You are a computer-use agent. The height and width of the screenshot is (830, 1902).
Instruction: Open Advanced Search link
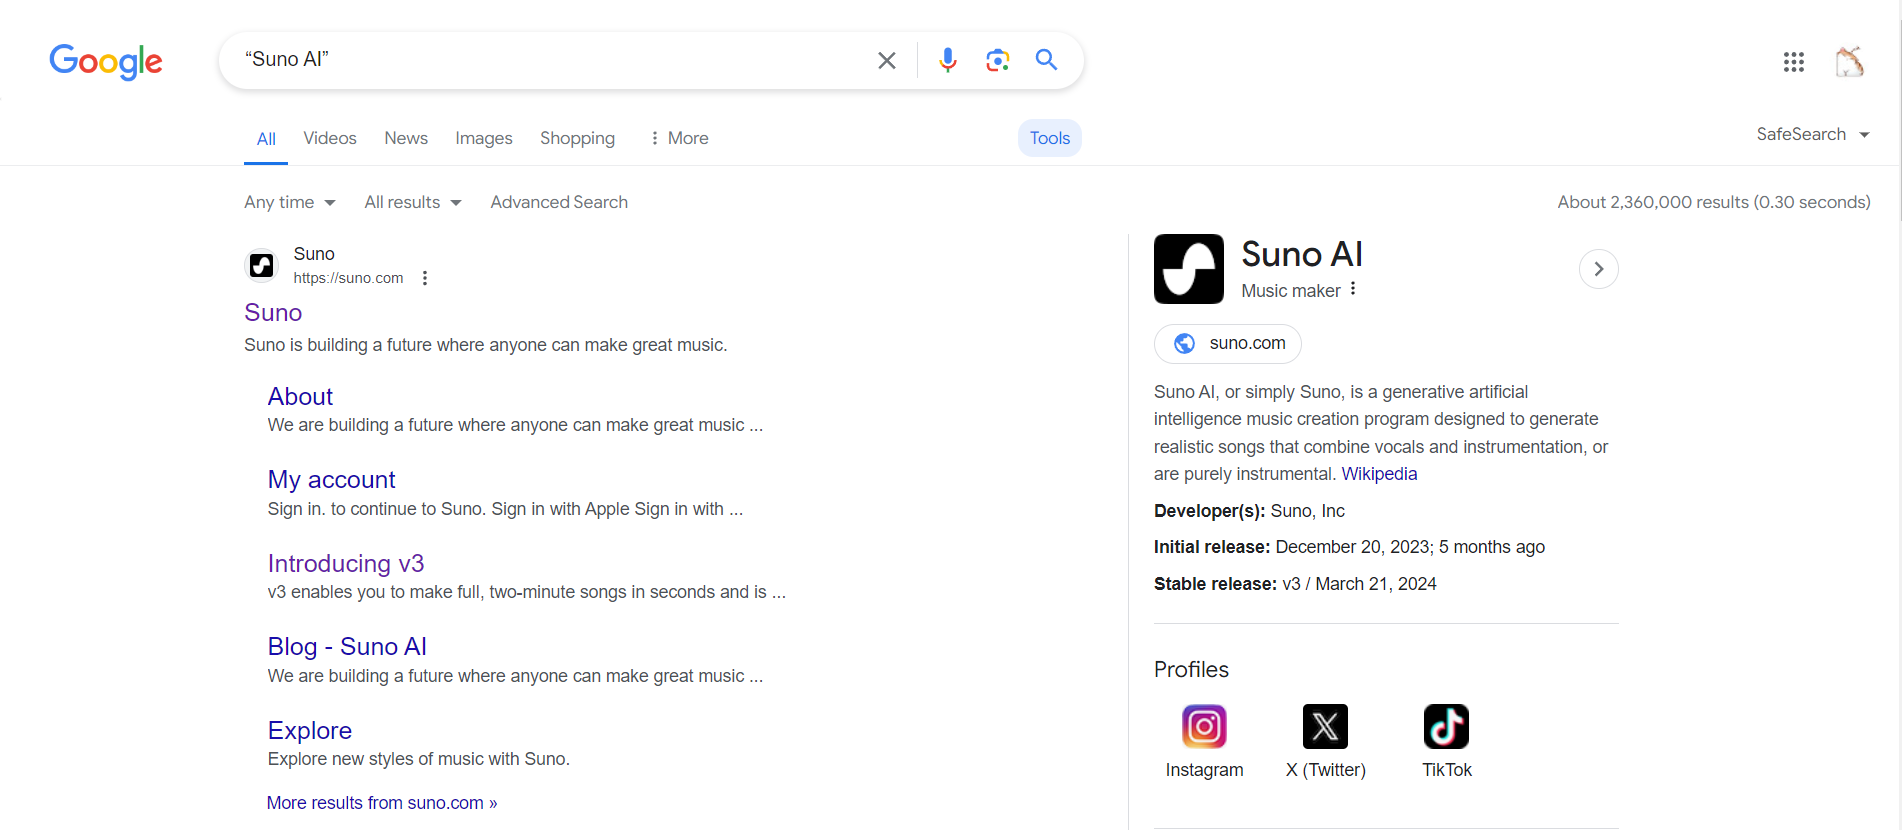pyautogui.click(x=559, y=202)
